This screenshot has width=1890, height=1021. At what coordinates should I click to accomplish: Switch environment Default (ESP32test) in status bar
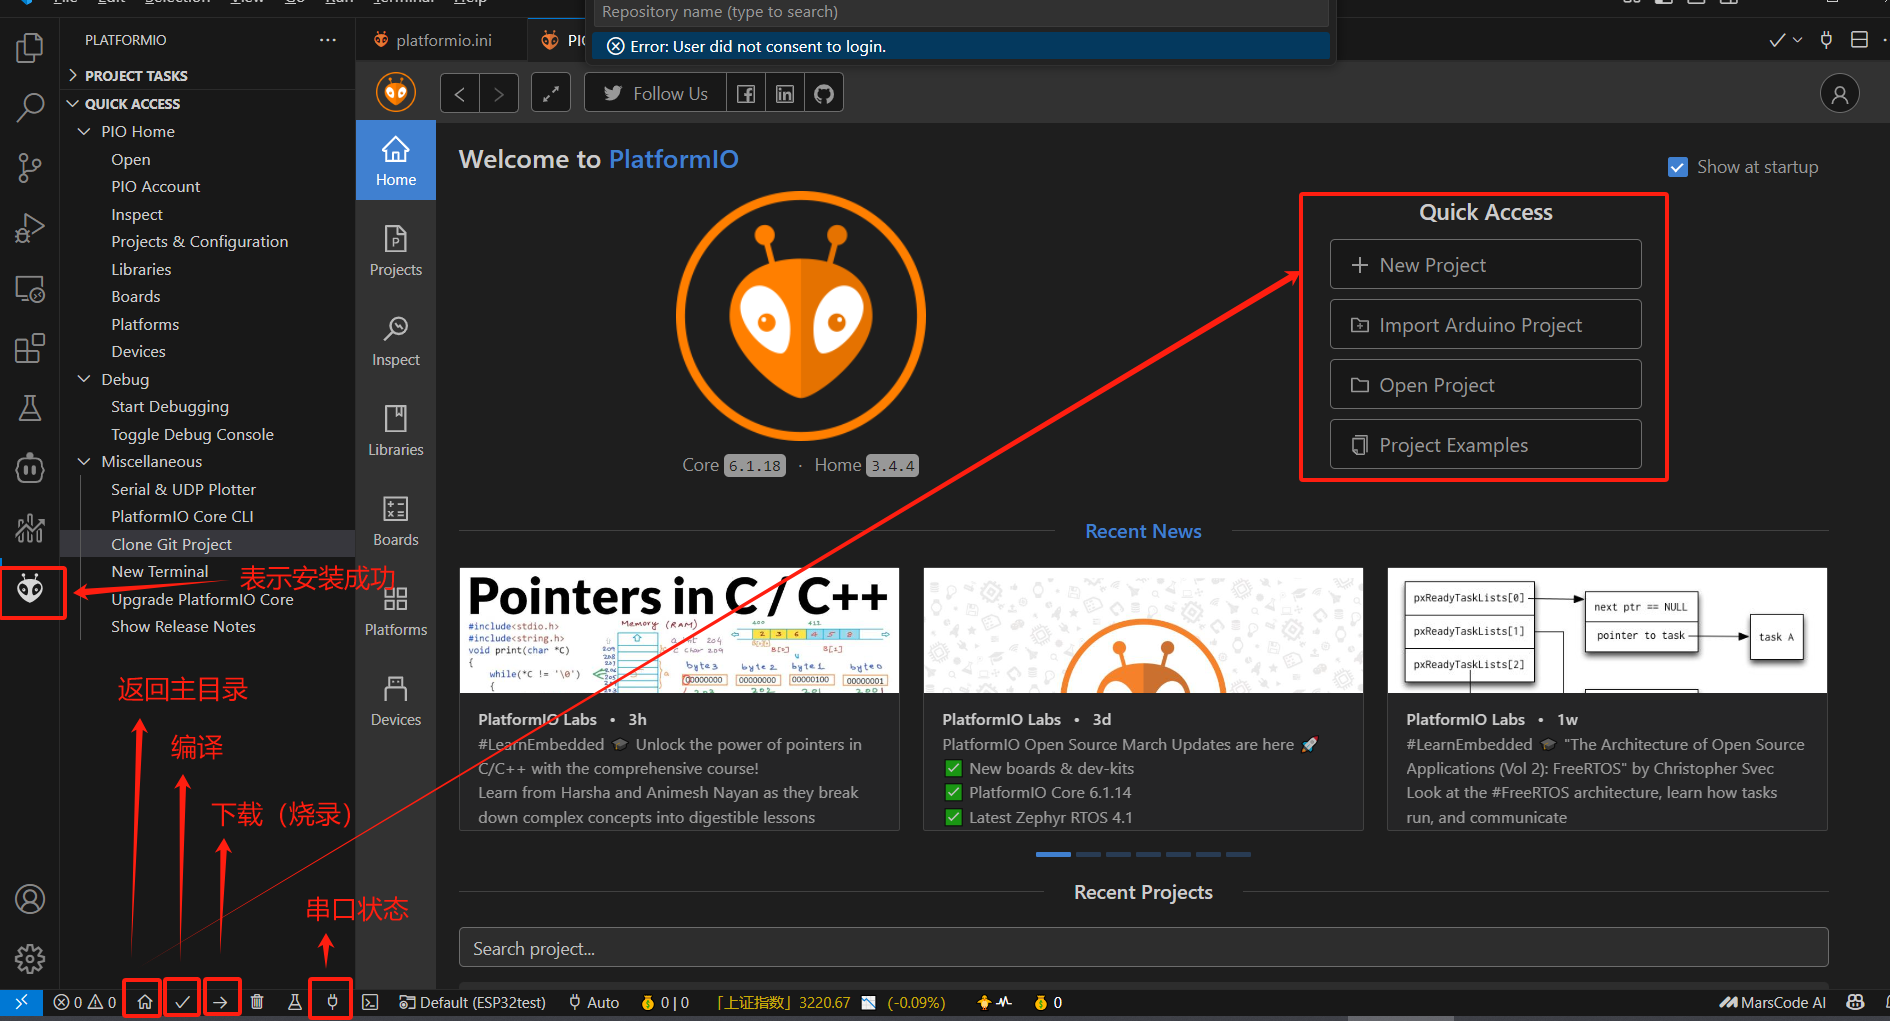click(473, 1002)
